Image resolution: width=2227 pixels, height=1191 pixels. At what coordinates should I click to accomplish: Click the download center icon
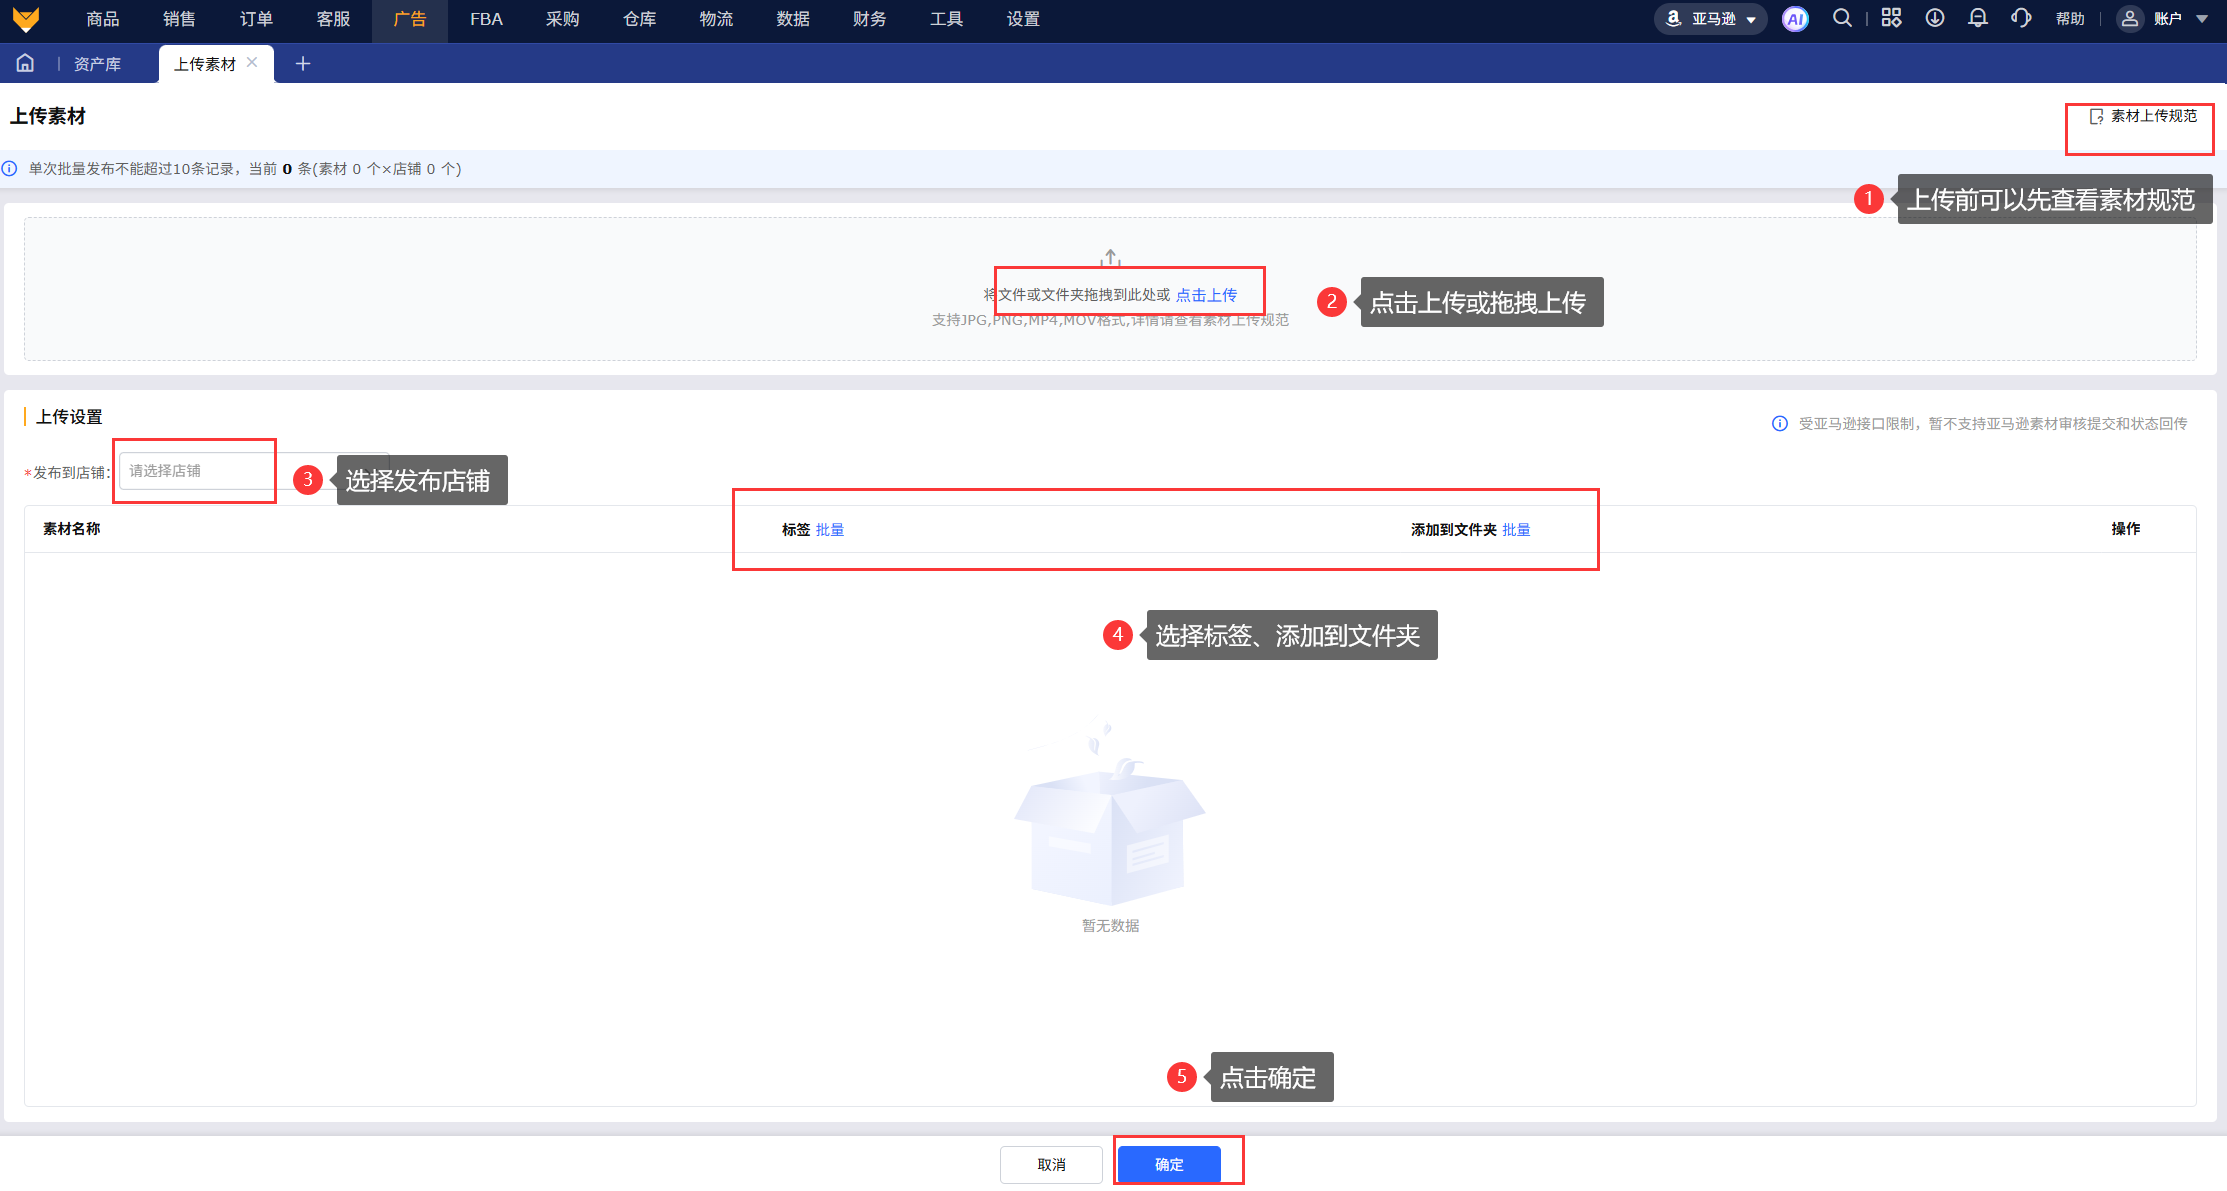point(1935,18)
